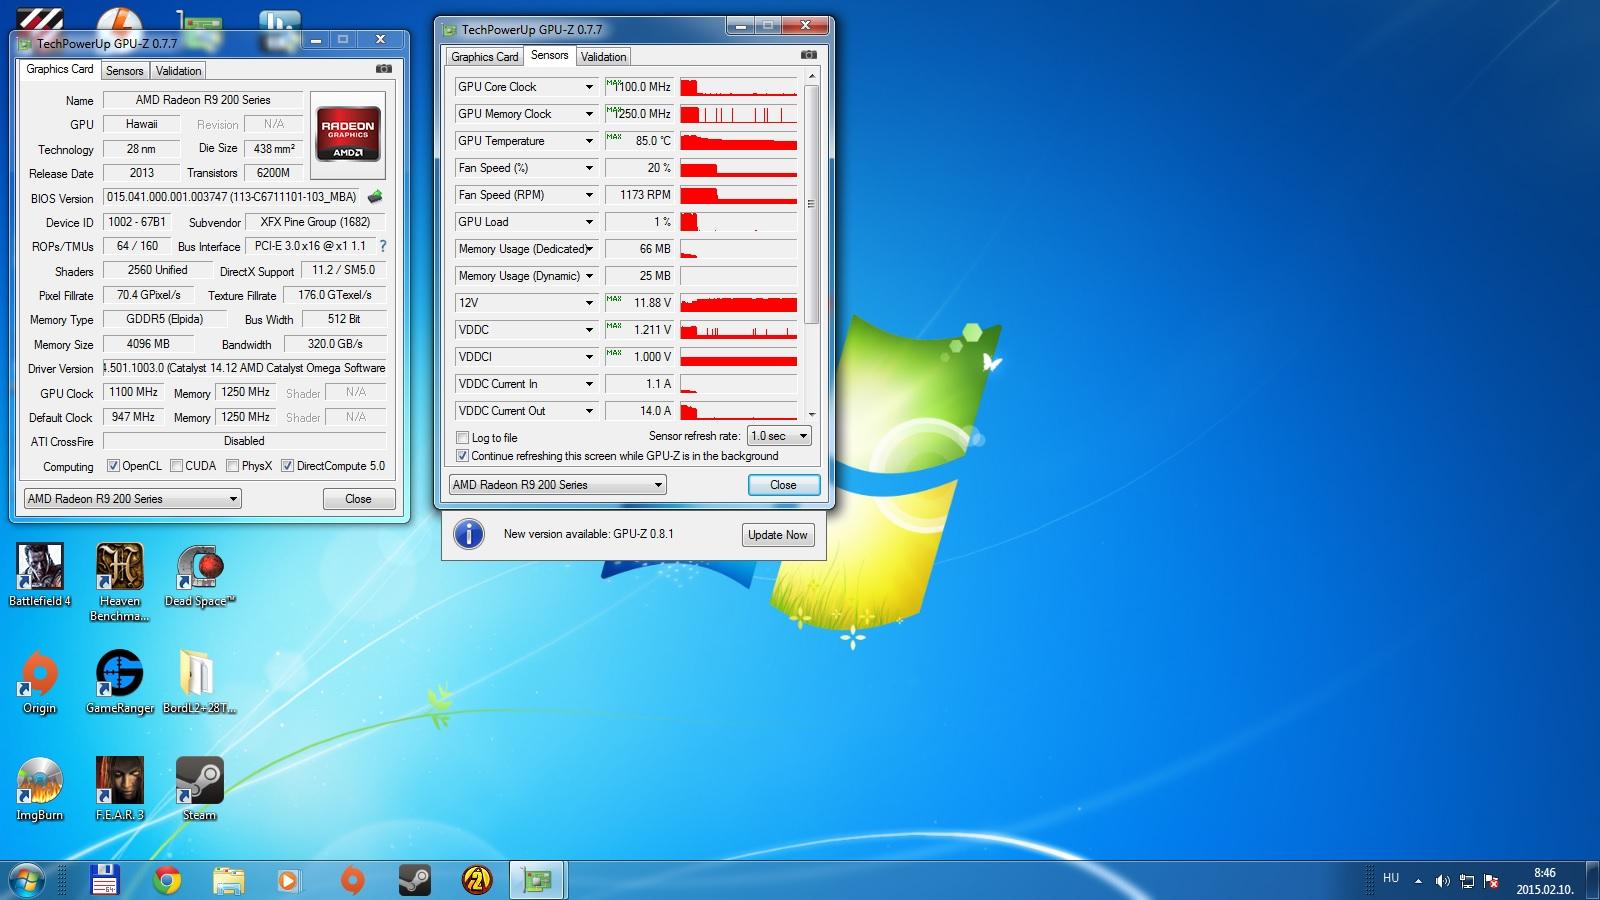Click Close button in Sensors window
Image resolution: width=1600 pixels, height=900 pixels.
pos(784,485)
